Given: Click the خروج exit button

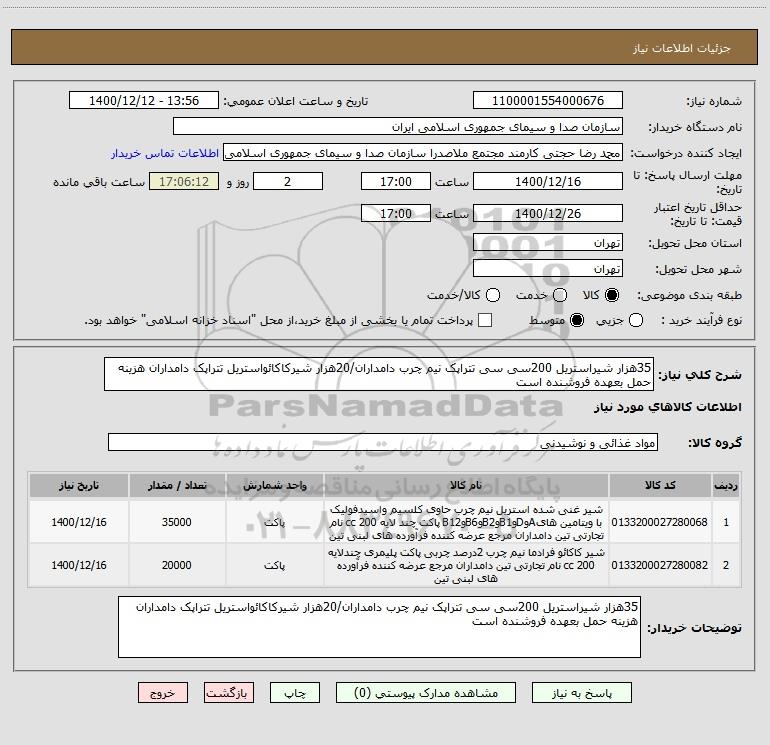Looking at the screenshot, I should click(x=163, y=692).
